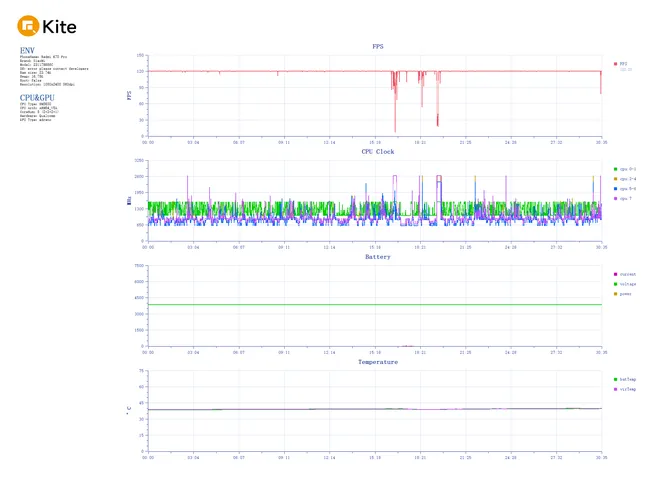Viewport: 670px width, 497px height.
Task: Click the ENV section heading
Action: [x=26, y=50]
